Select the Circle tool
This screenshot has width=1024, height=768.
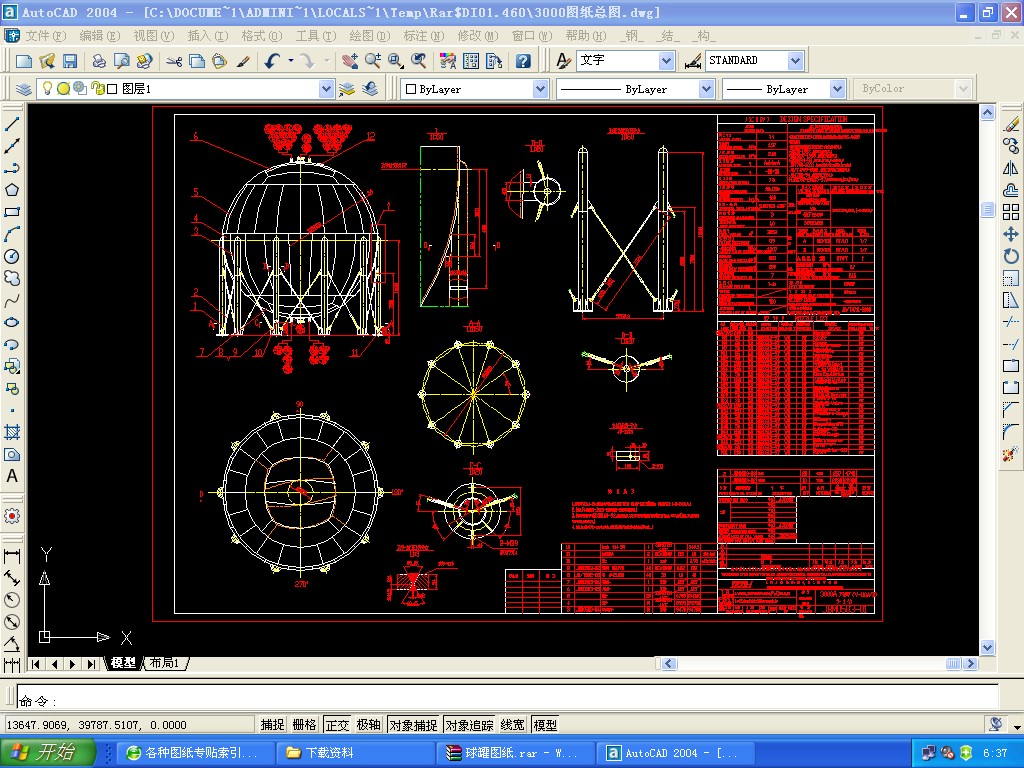[12, 257]
